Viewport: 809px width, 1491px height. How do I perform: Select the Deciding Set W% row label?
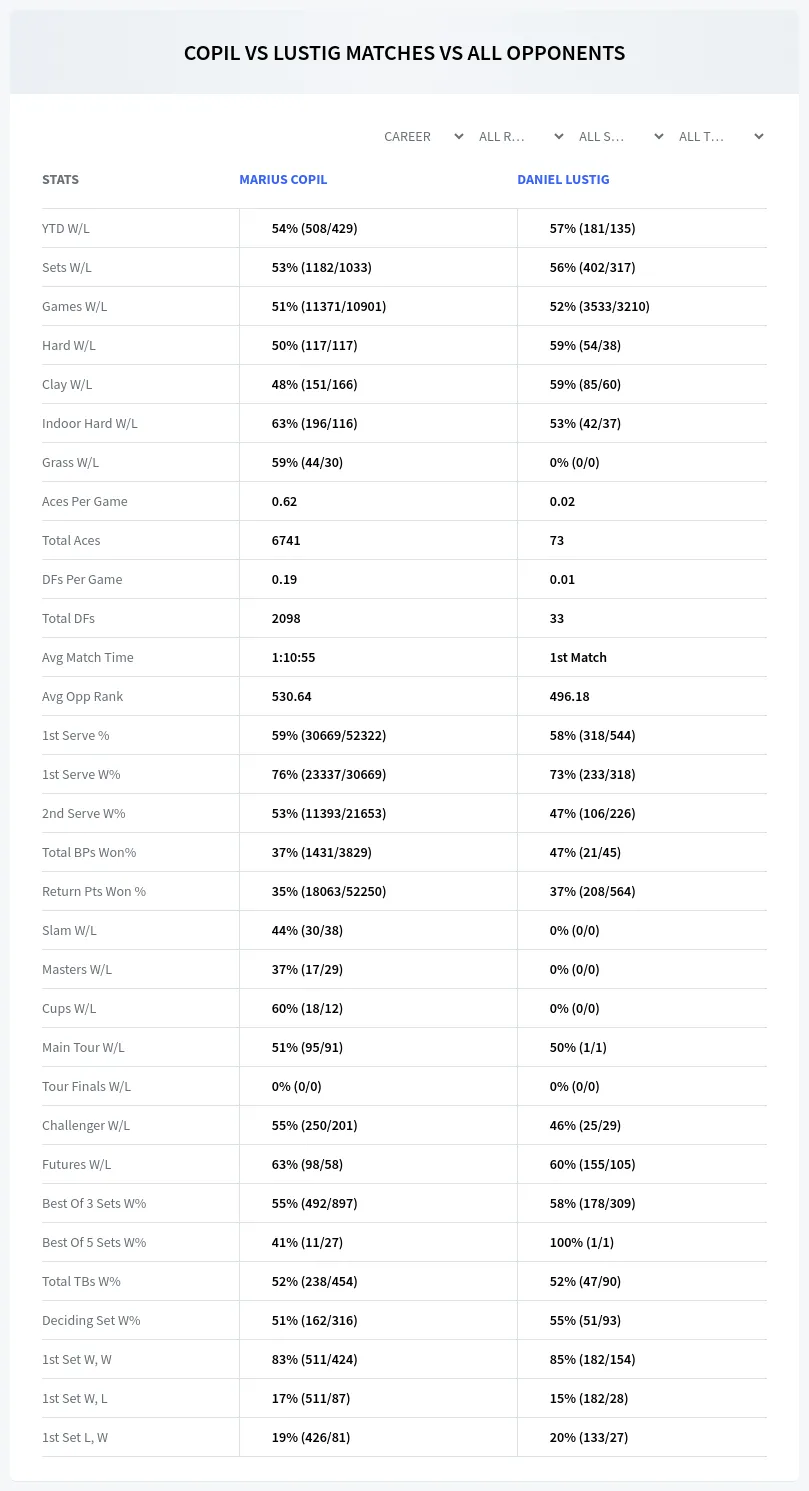[x=91, y=1320]
